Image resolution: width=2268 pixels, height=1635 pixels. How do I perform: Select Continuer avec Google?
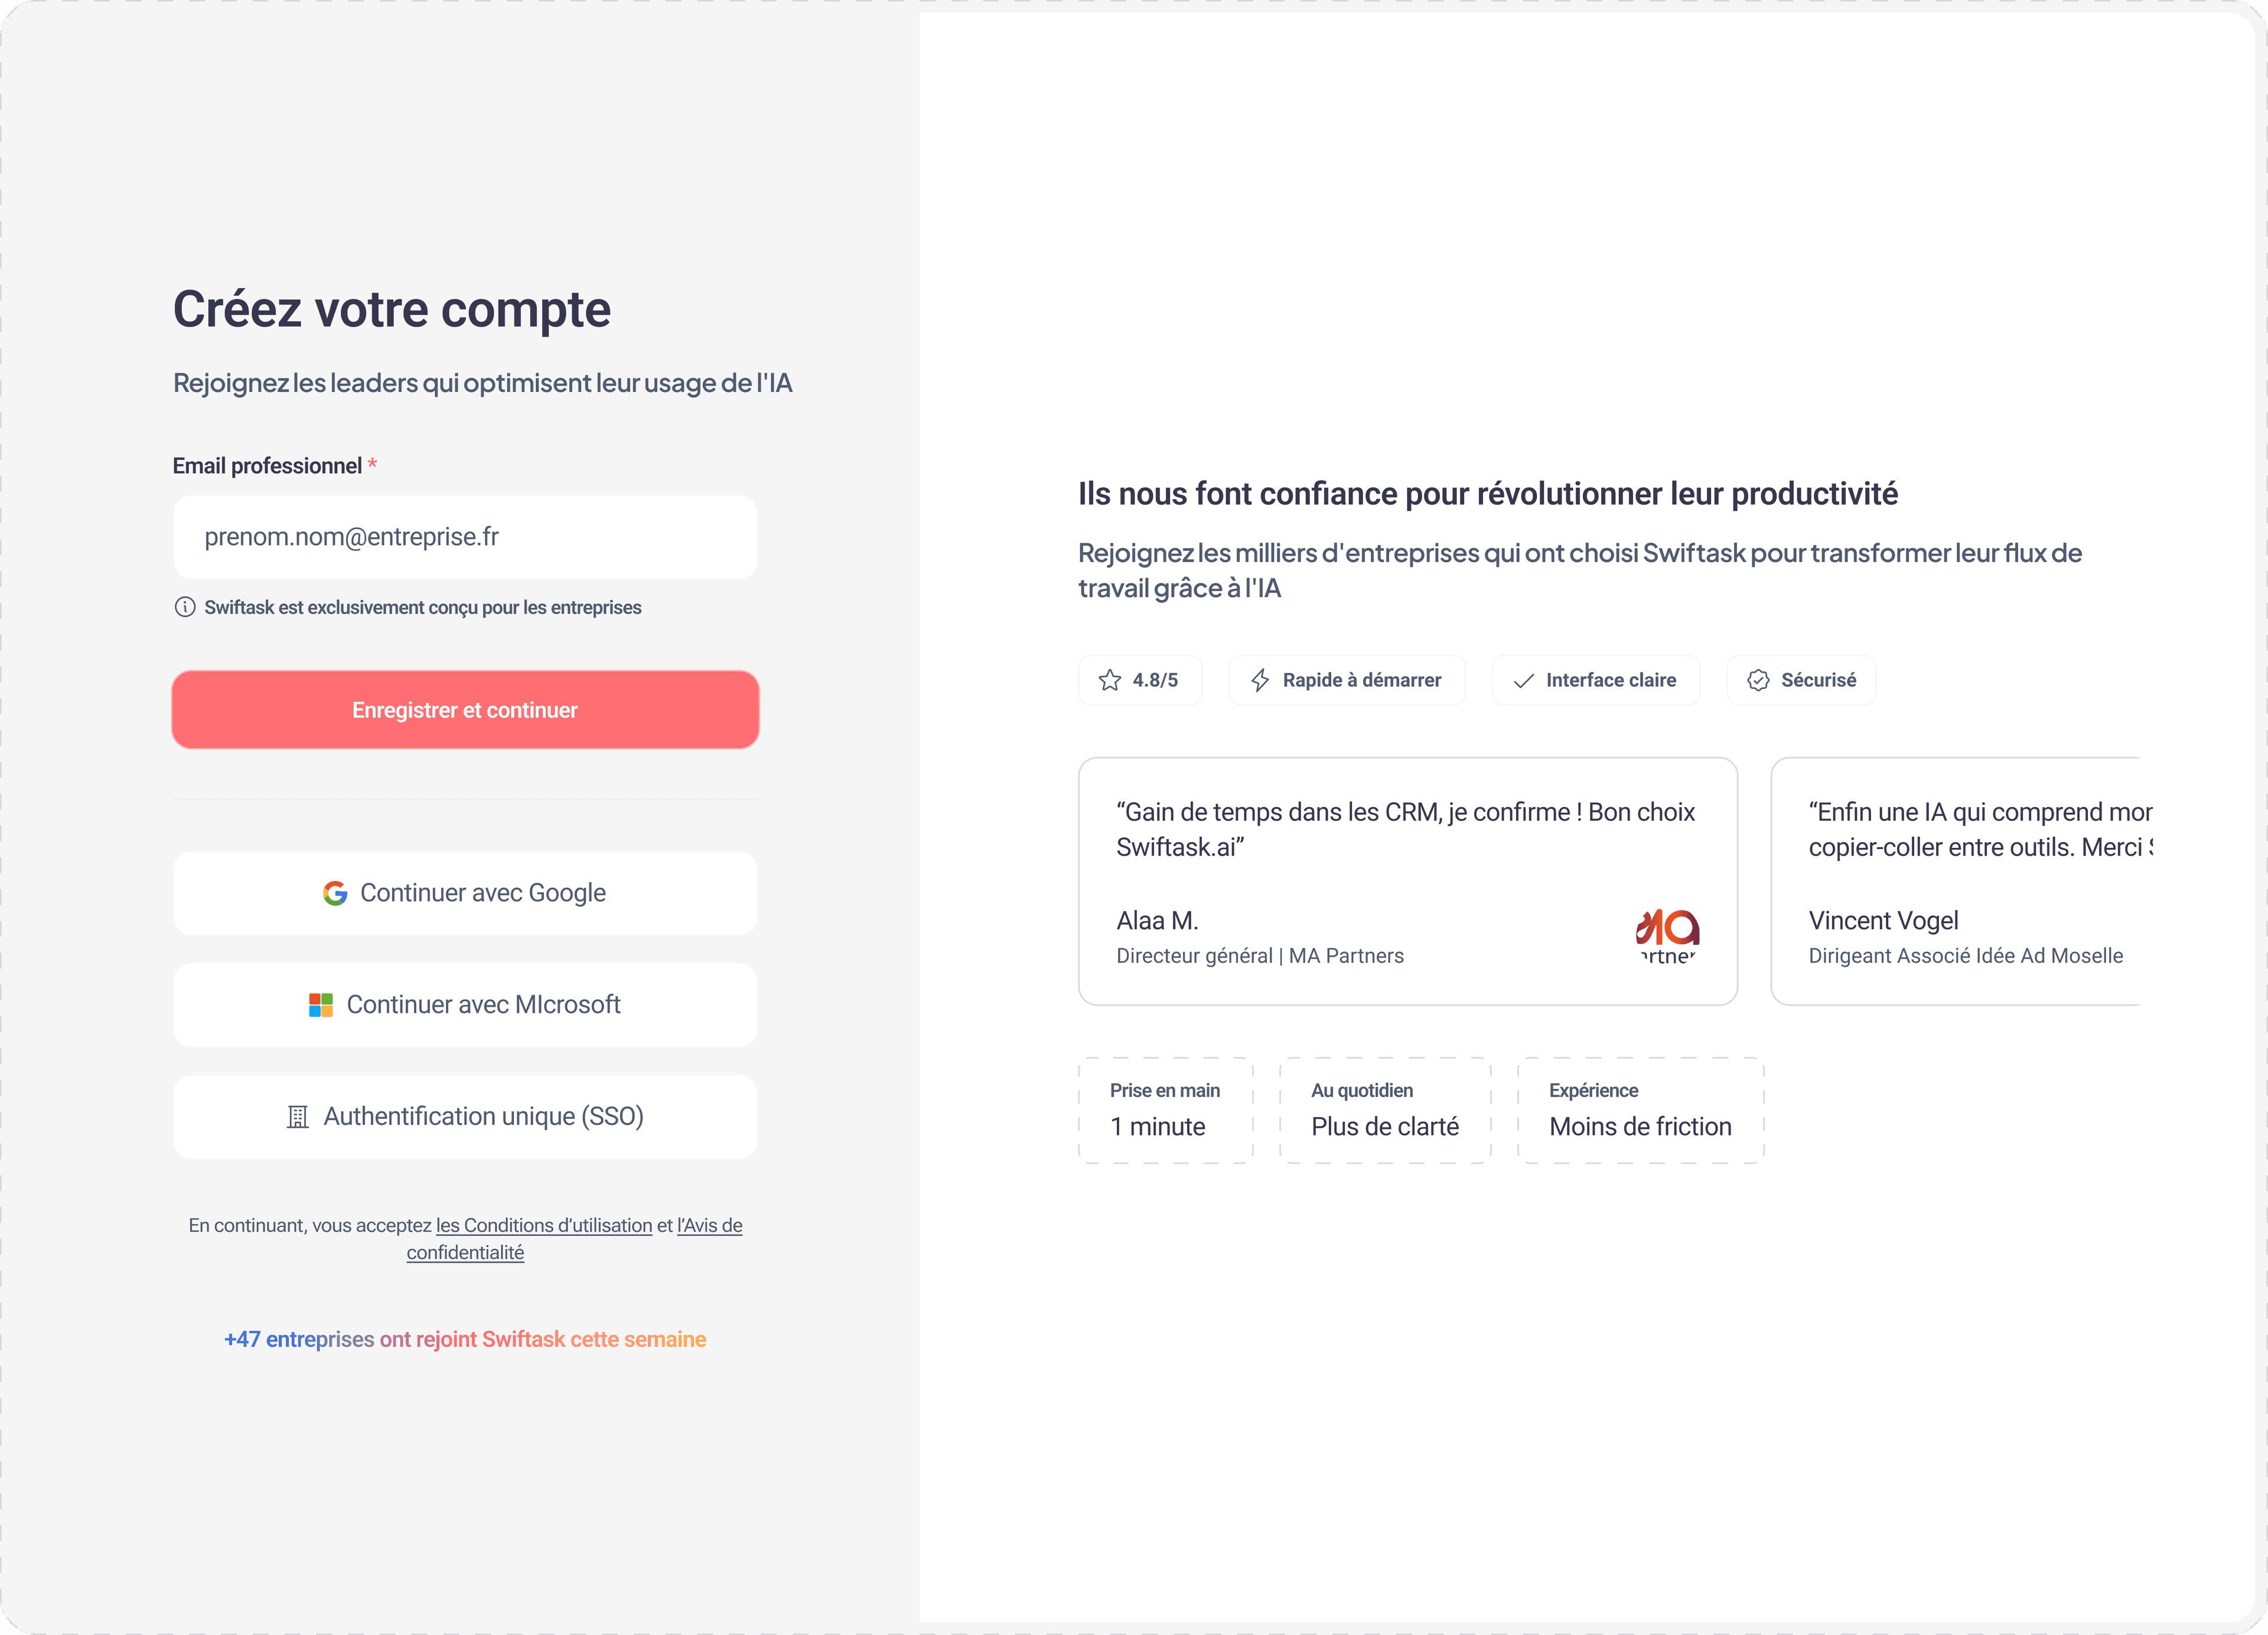point(465,893)
